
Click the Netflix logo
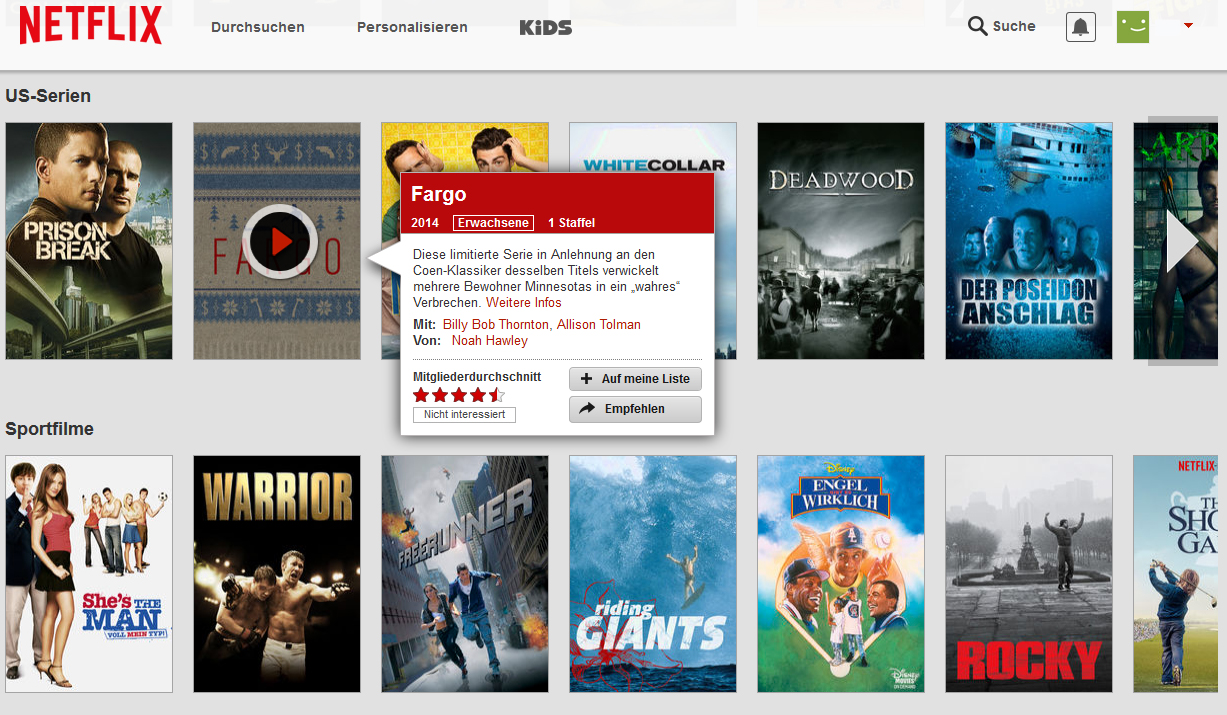91,26
